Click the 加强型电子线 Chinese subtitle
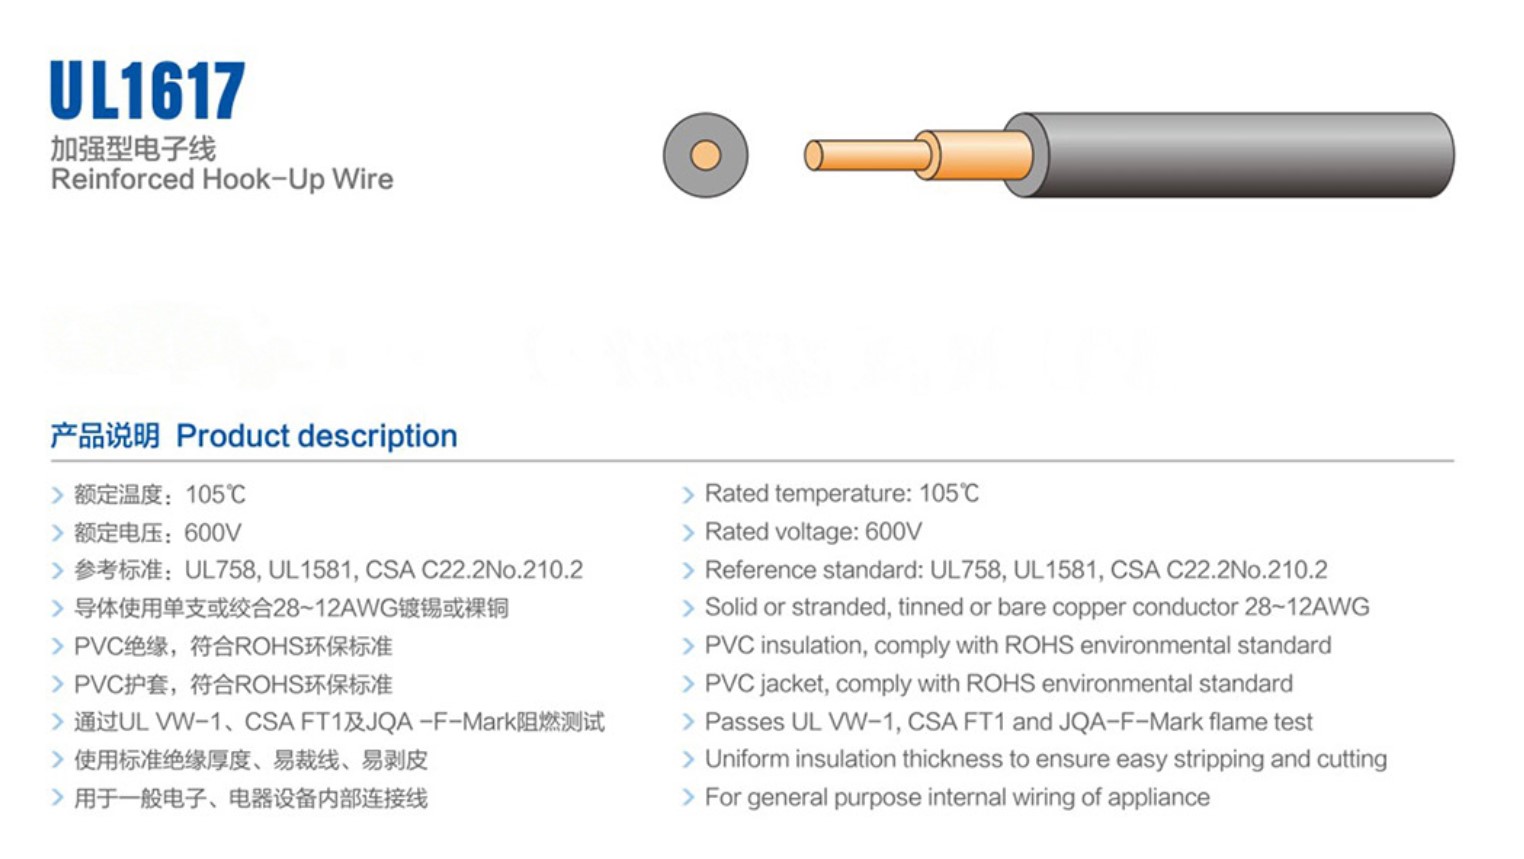 coord(133,149)
